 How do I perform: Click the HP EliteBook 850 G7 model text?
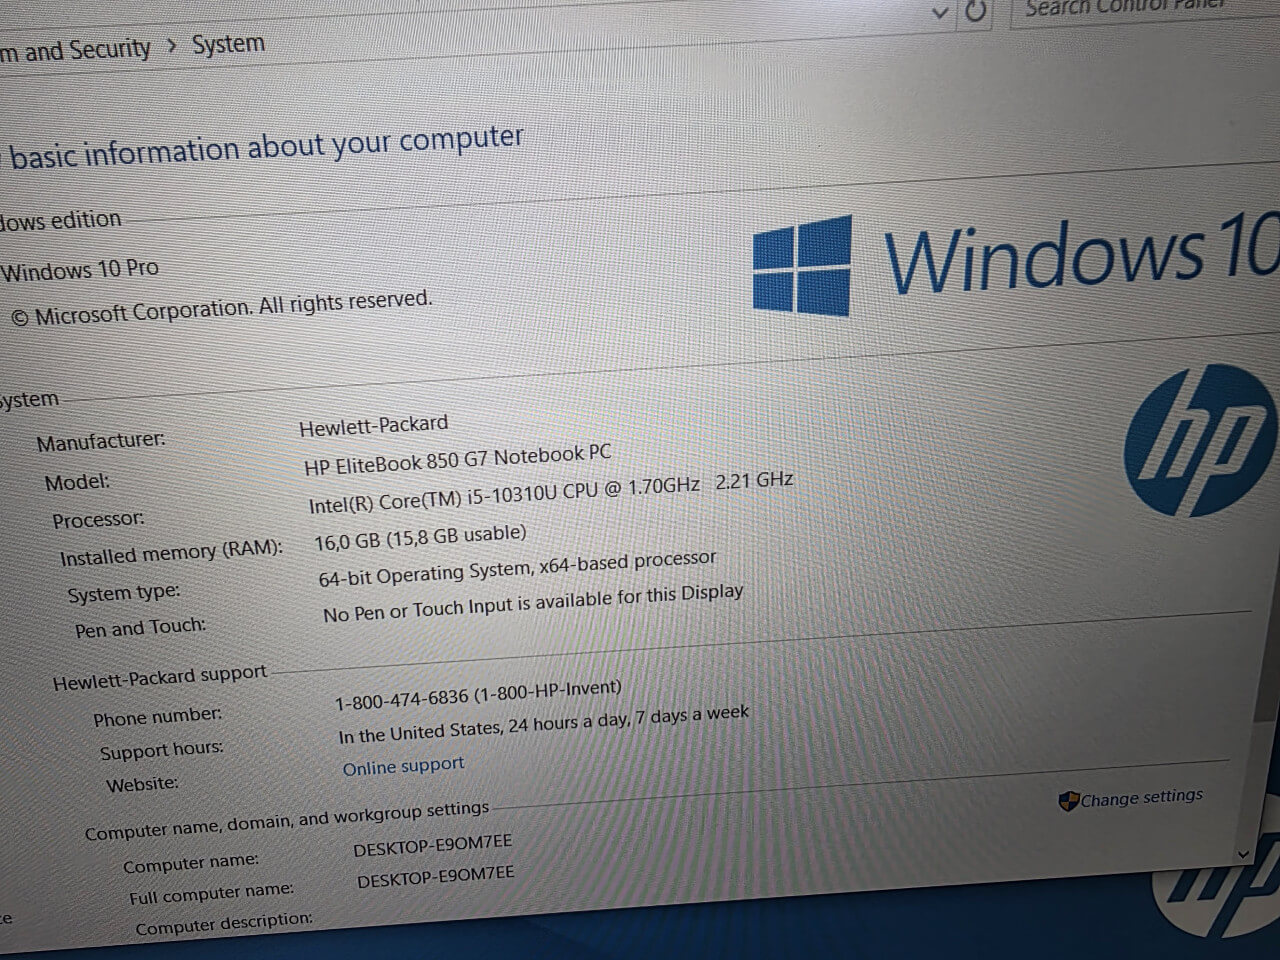click(457, 459)
